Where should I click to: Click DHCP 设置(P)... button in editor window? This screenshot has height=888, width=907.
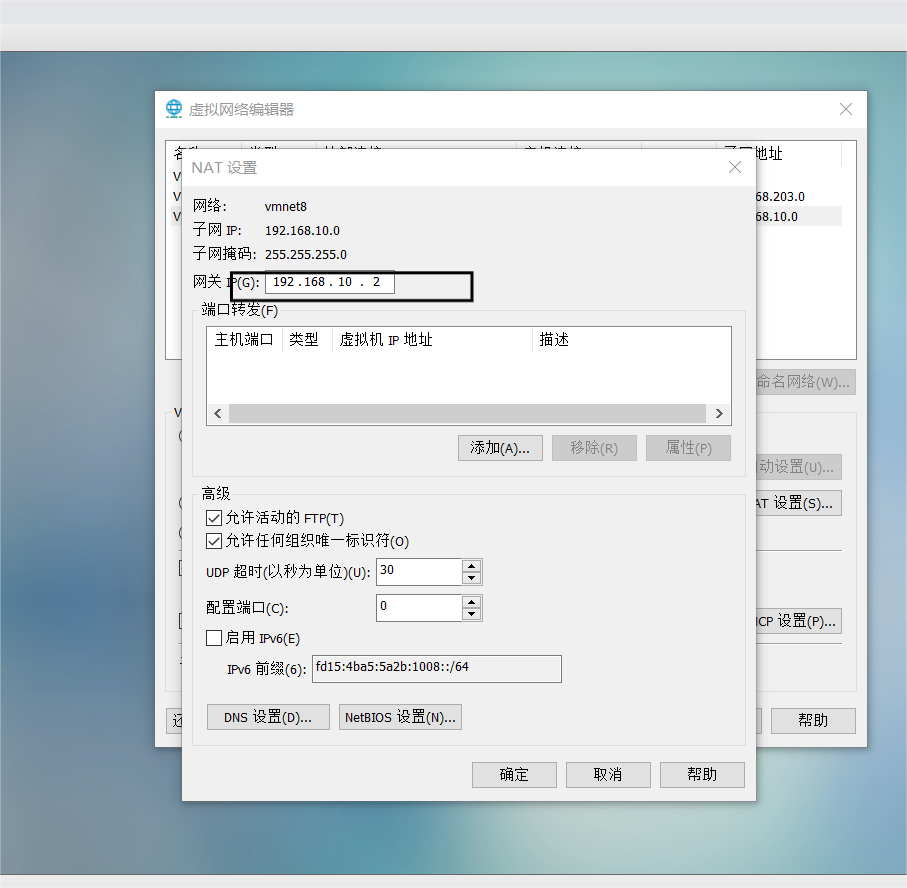click(798, 621)
